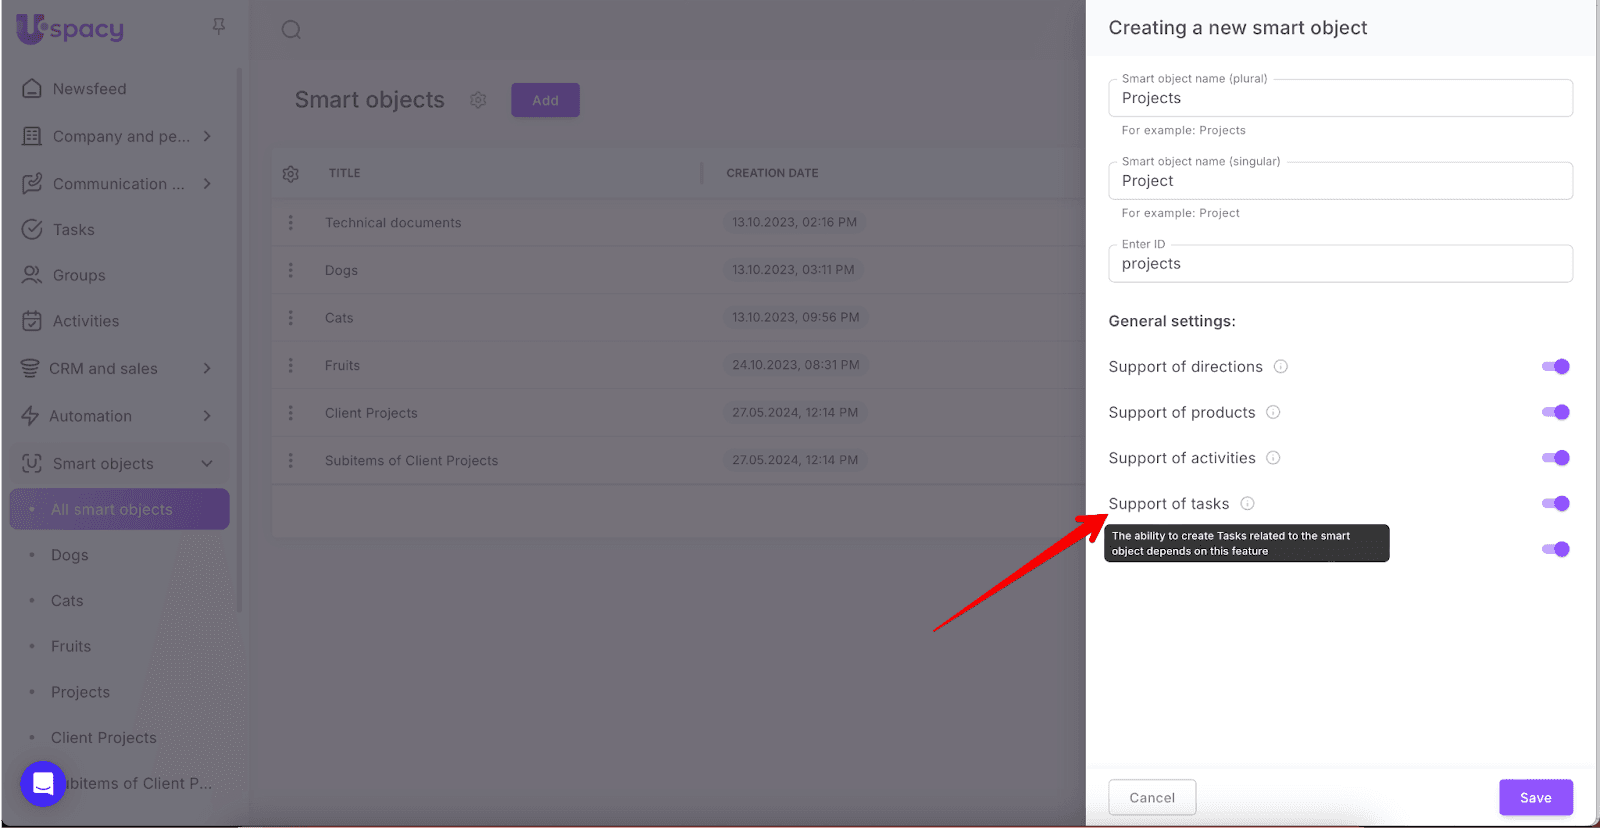The height and width of the screenshot is (828, 1600).
Task: Disable the Support of directions toggle
Action: click(1555, 367)
